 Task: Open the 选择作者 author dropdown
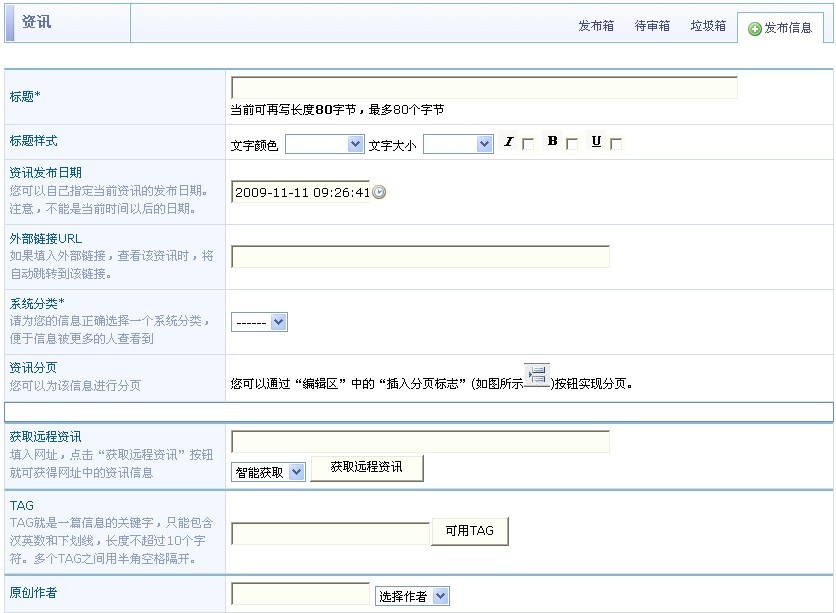[412, 596]
